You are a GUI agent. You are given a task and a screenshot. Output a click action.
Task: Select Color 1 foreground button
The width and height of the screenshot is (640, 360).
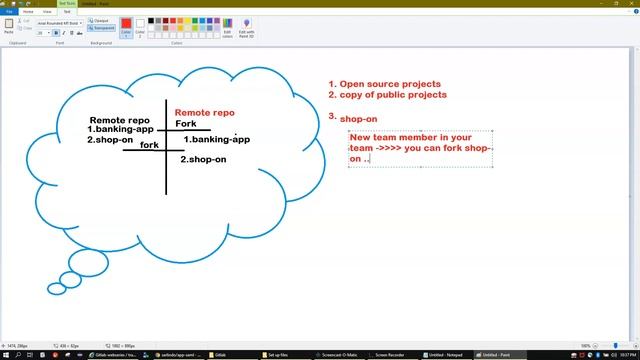coord(126,28)
